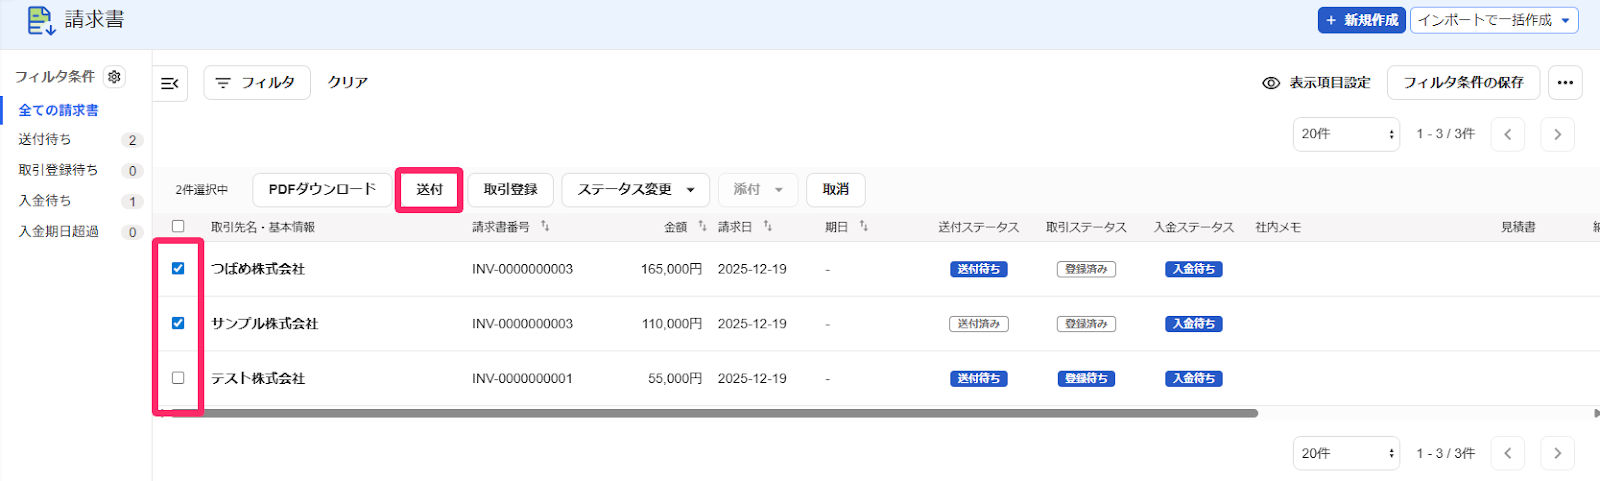The height and width of the screenshot is (481, 1600).
Task: Sort by 期日 column sort arrows
Action: (x=863, y=227)
